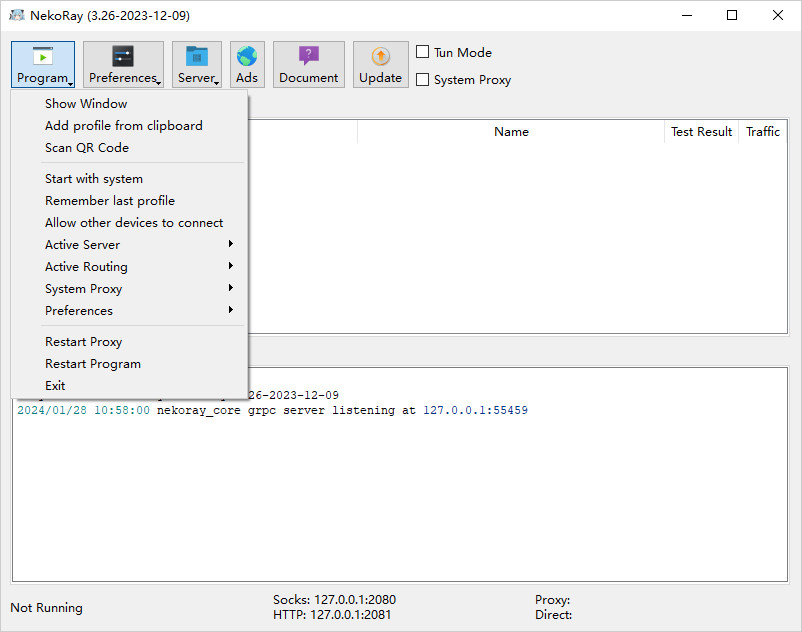Toggle Remember last profile option

point(129,201)
